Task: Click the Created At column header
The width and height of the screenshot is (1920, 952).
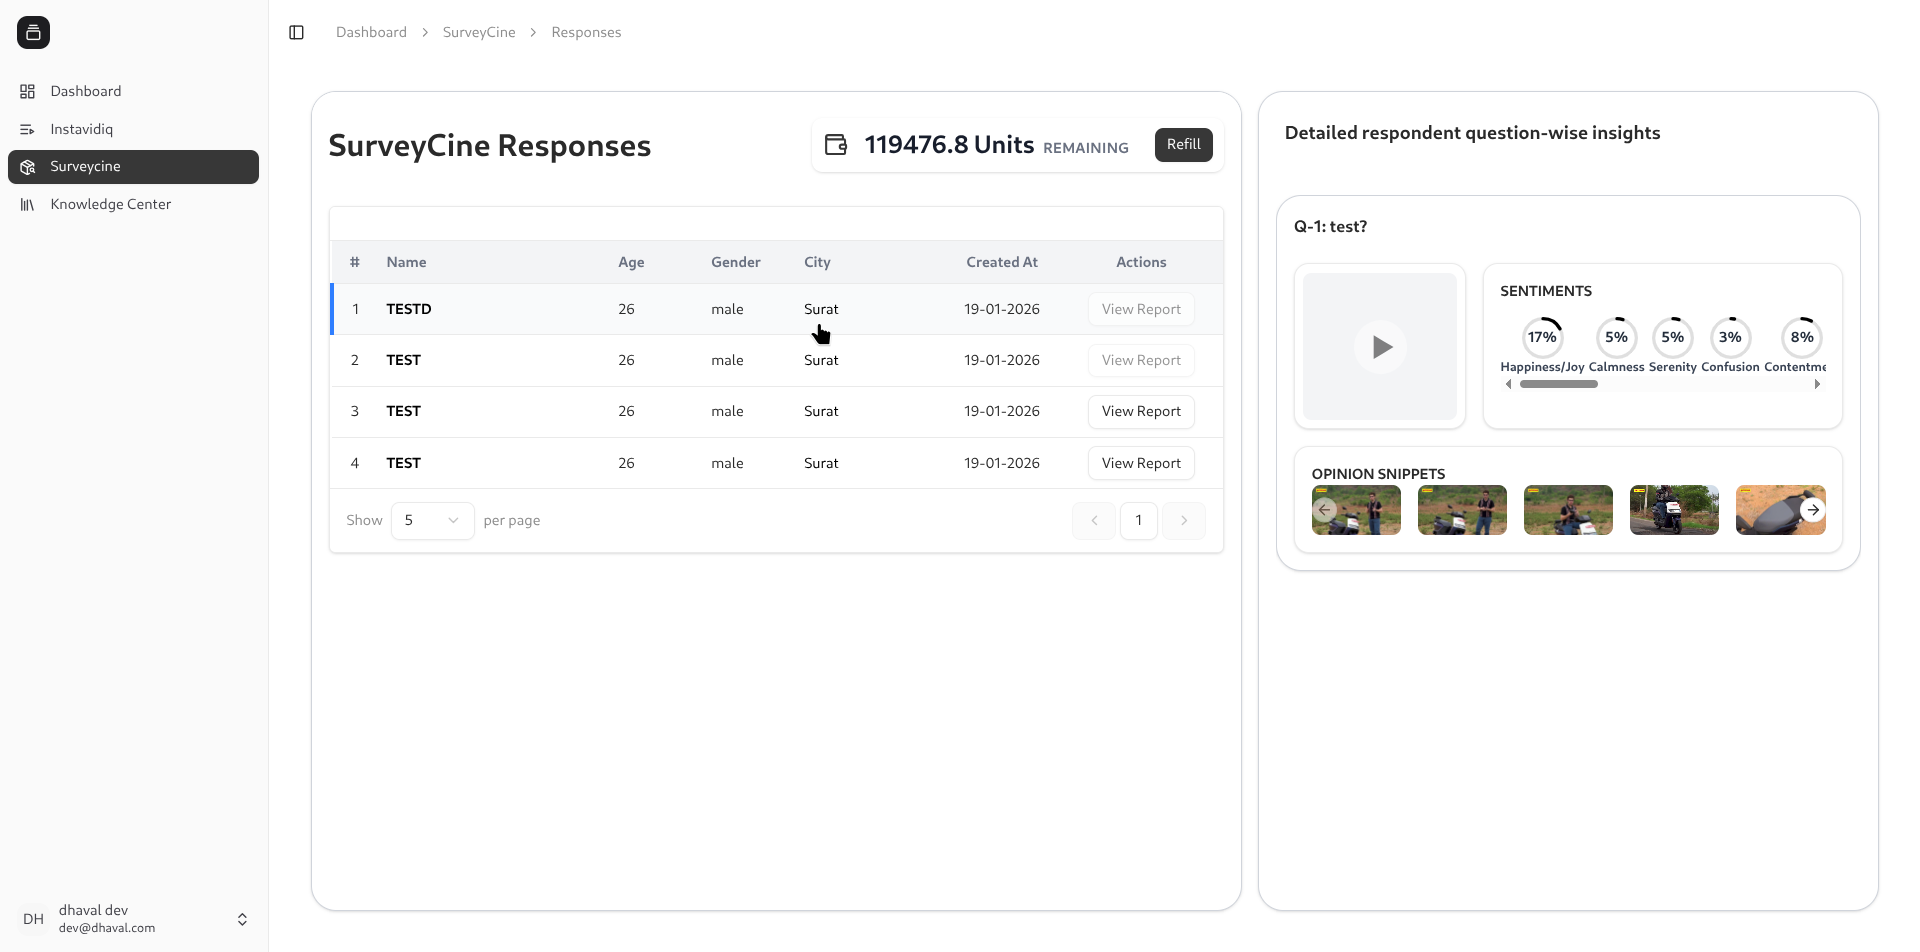Action: click(x=1002, y=262)
